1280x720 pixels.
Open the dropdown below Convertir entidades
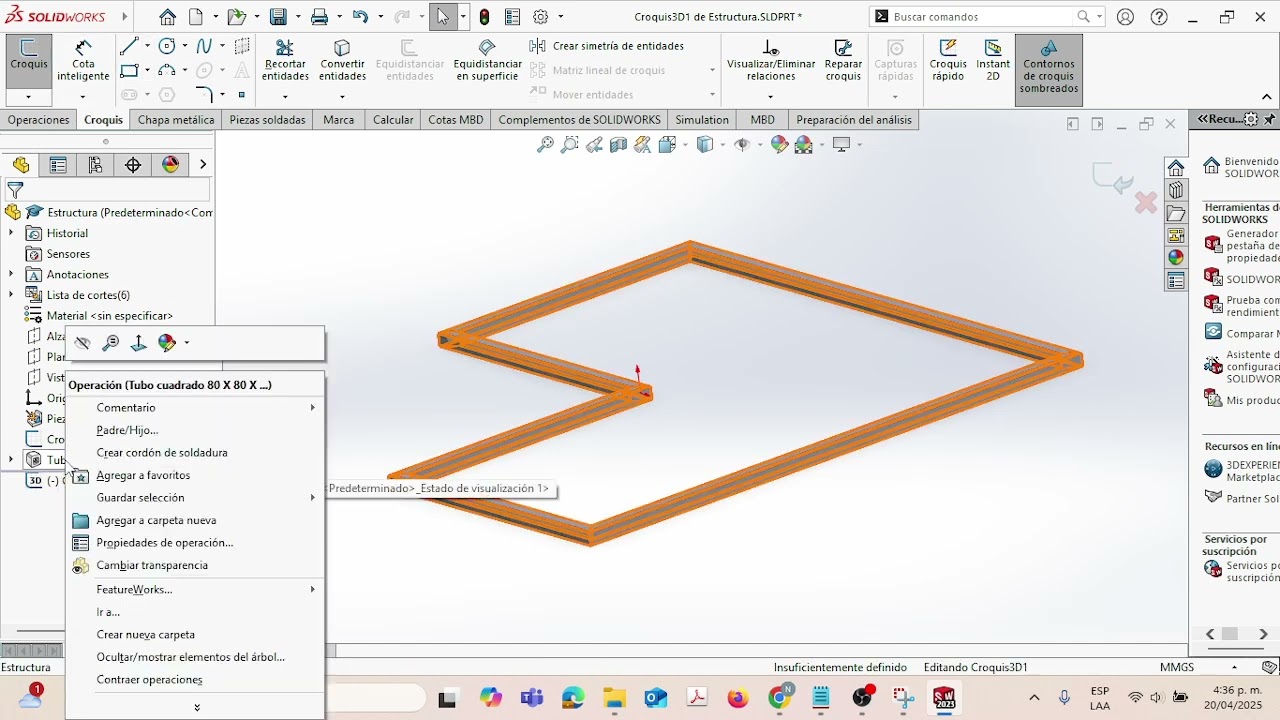coord(342,97)
